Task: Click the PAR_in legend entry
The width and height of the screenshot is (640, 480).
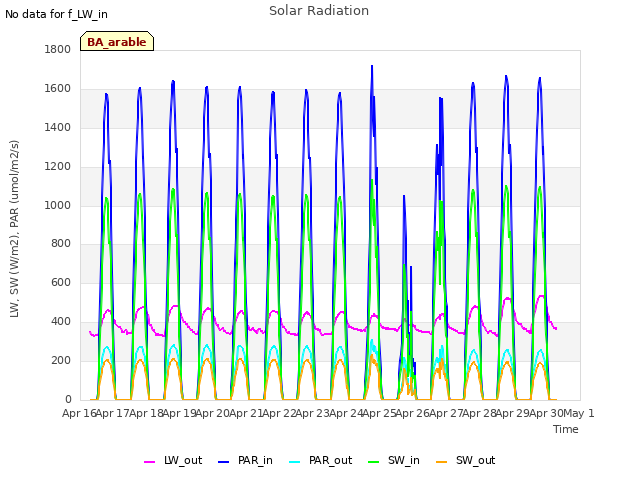Action: 245,460
